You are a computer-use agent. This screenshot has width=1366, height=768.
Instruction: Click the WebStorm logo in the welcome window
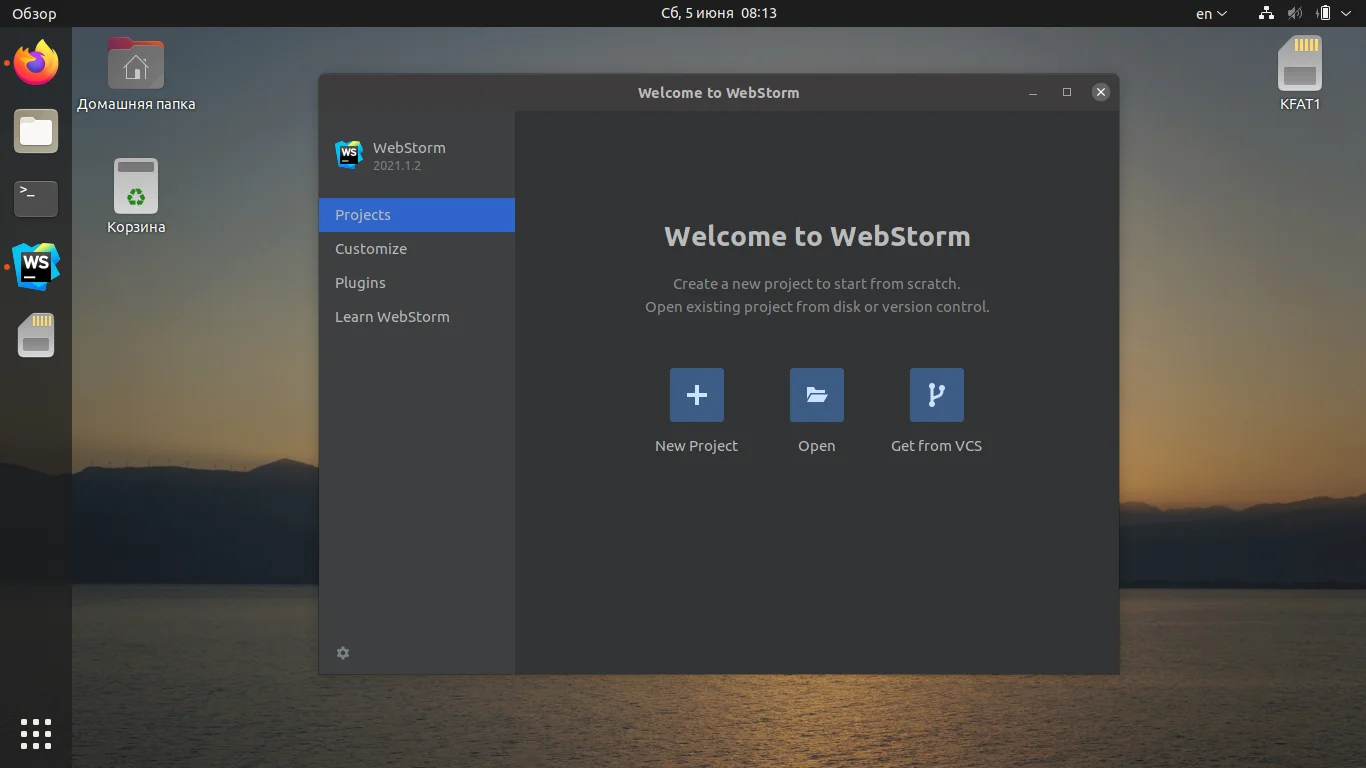[348, 155]
